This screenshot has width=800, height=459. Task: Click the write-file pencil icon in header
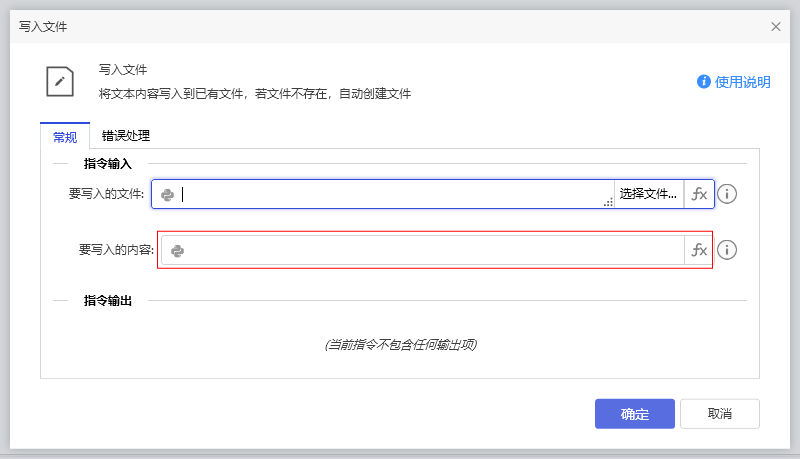[x=60, y=81]
